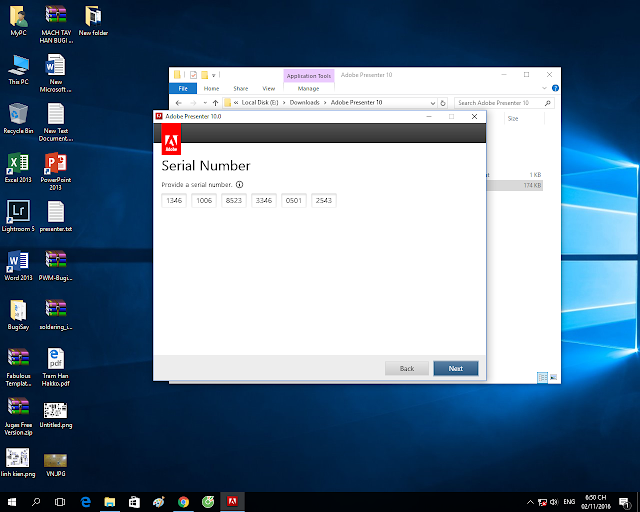Select the Word 2013 shortcut icon
This screenshot has height=512, width=640.
tap(18, 261)
